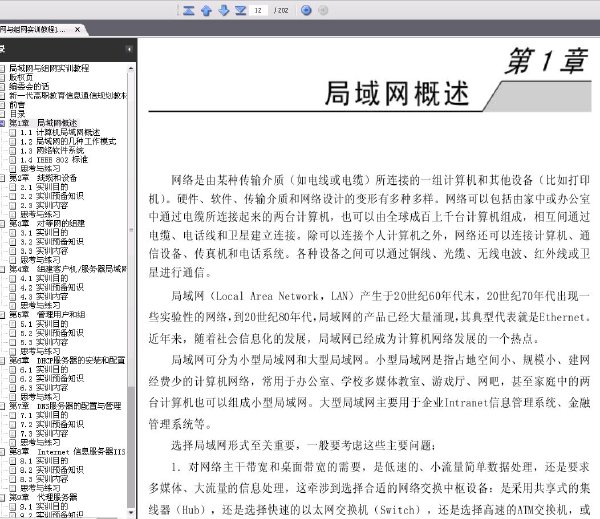The width and height of the screenshot is (600, 519).
Task: Select bookmark 第7章 DNS服务器的配置与管理
Action: [x=65, y=406]
